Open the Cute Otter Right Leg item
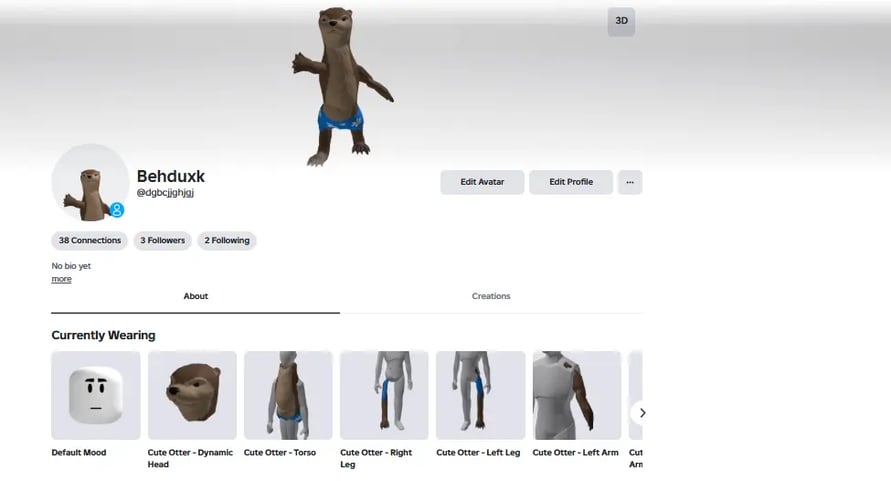This screenshot has width=891, height=481. (384, 395)
